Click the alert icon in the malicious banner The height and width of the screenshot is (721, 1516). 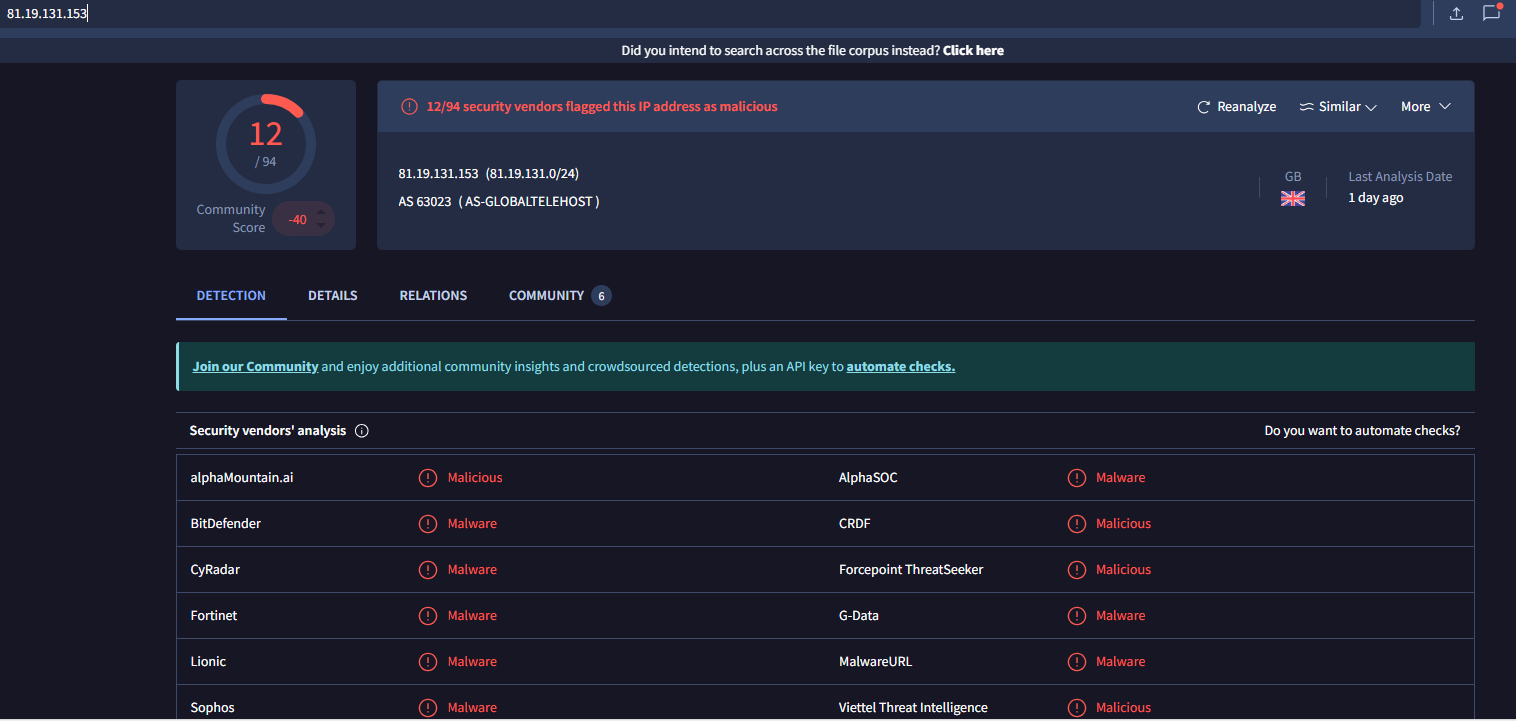click(x=409, y=106)
